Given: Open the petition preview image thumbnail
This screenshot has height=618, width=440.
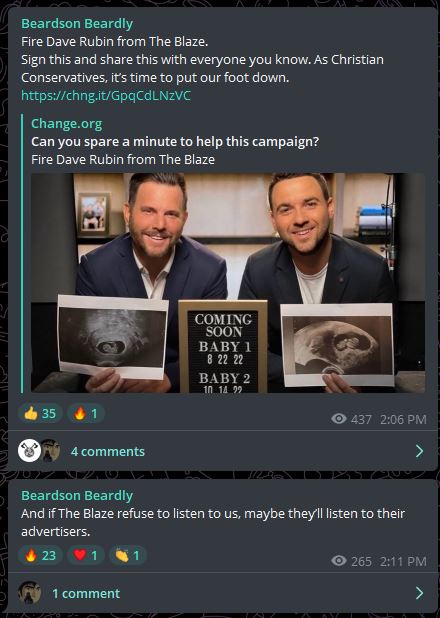Looking at the screenshot, I should (x=228, y=283).
